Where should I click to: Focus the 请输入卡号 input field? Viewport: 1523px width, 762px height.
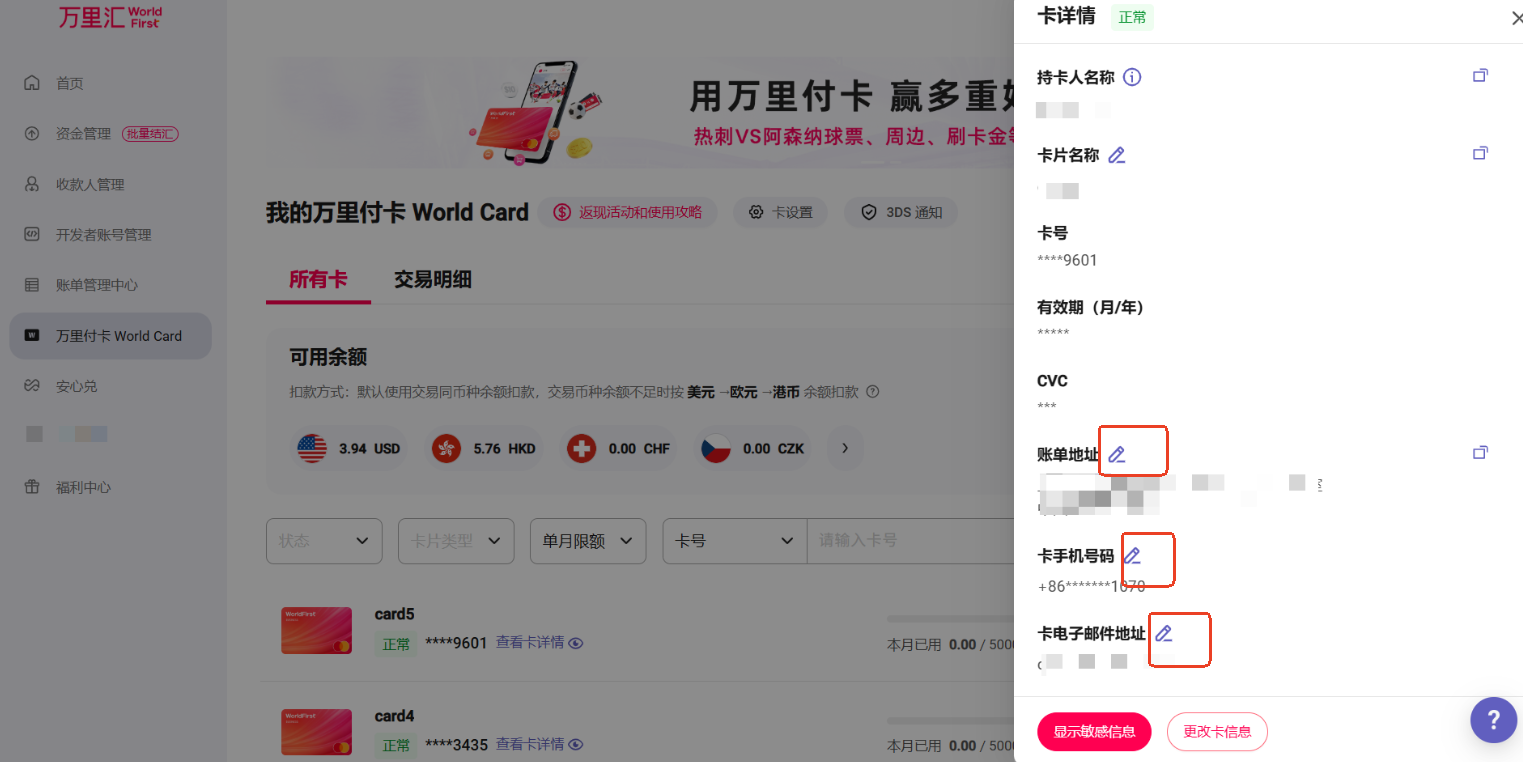910,541
